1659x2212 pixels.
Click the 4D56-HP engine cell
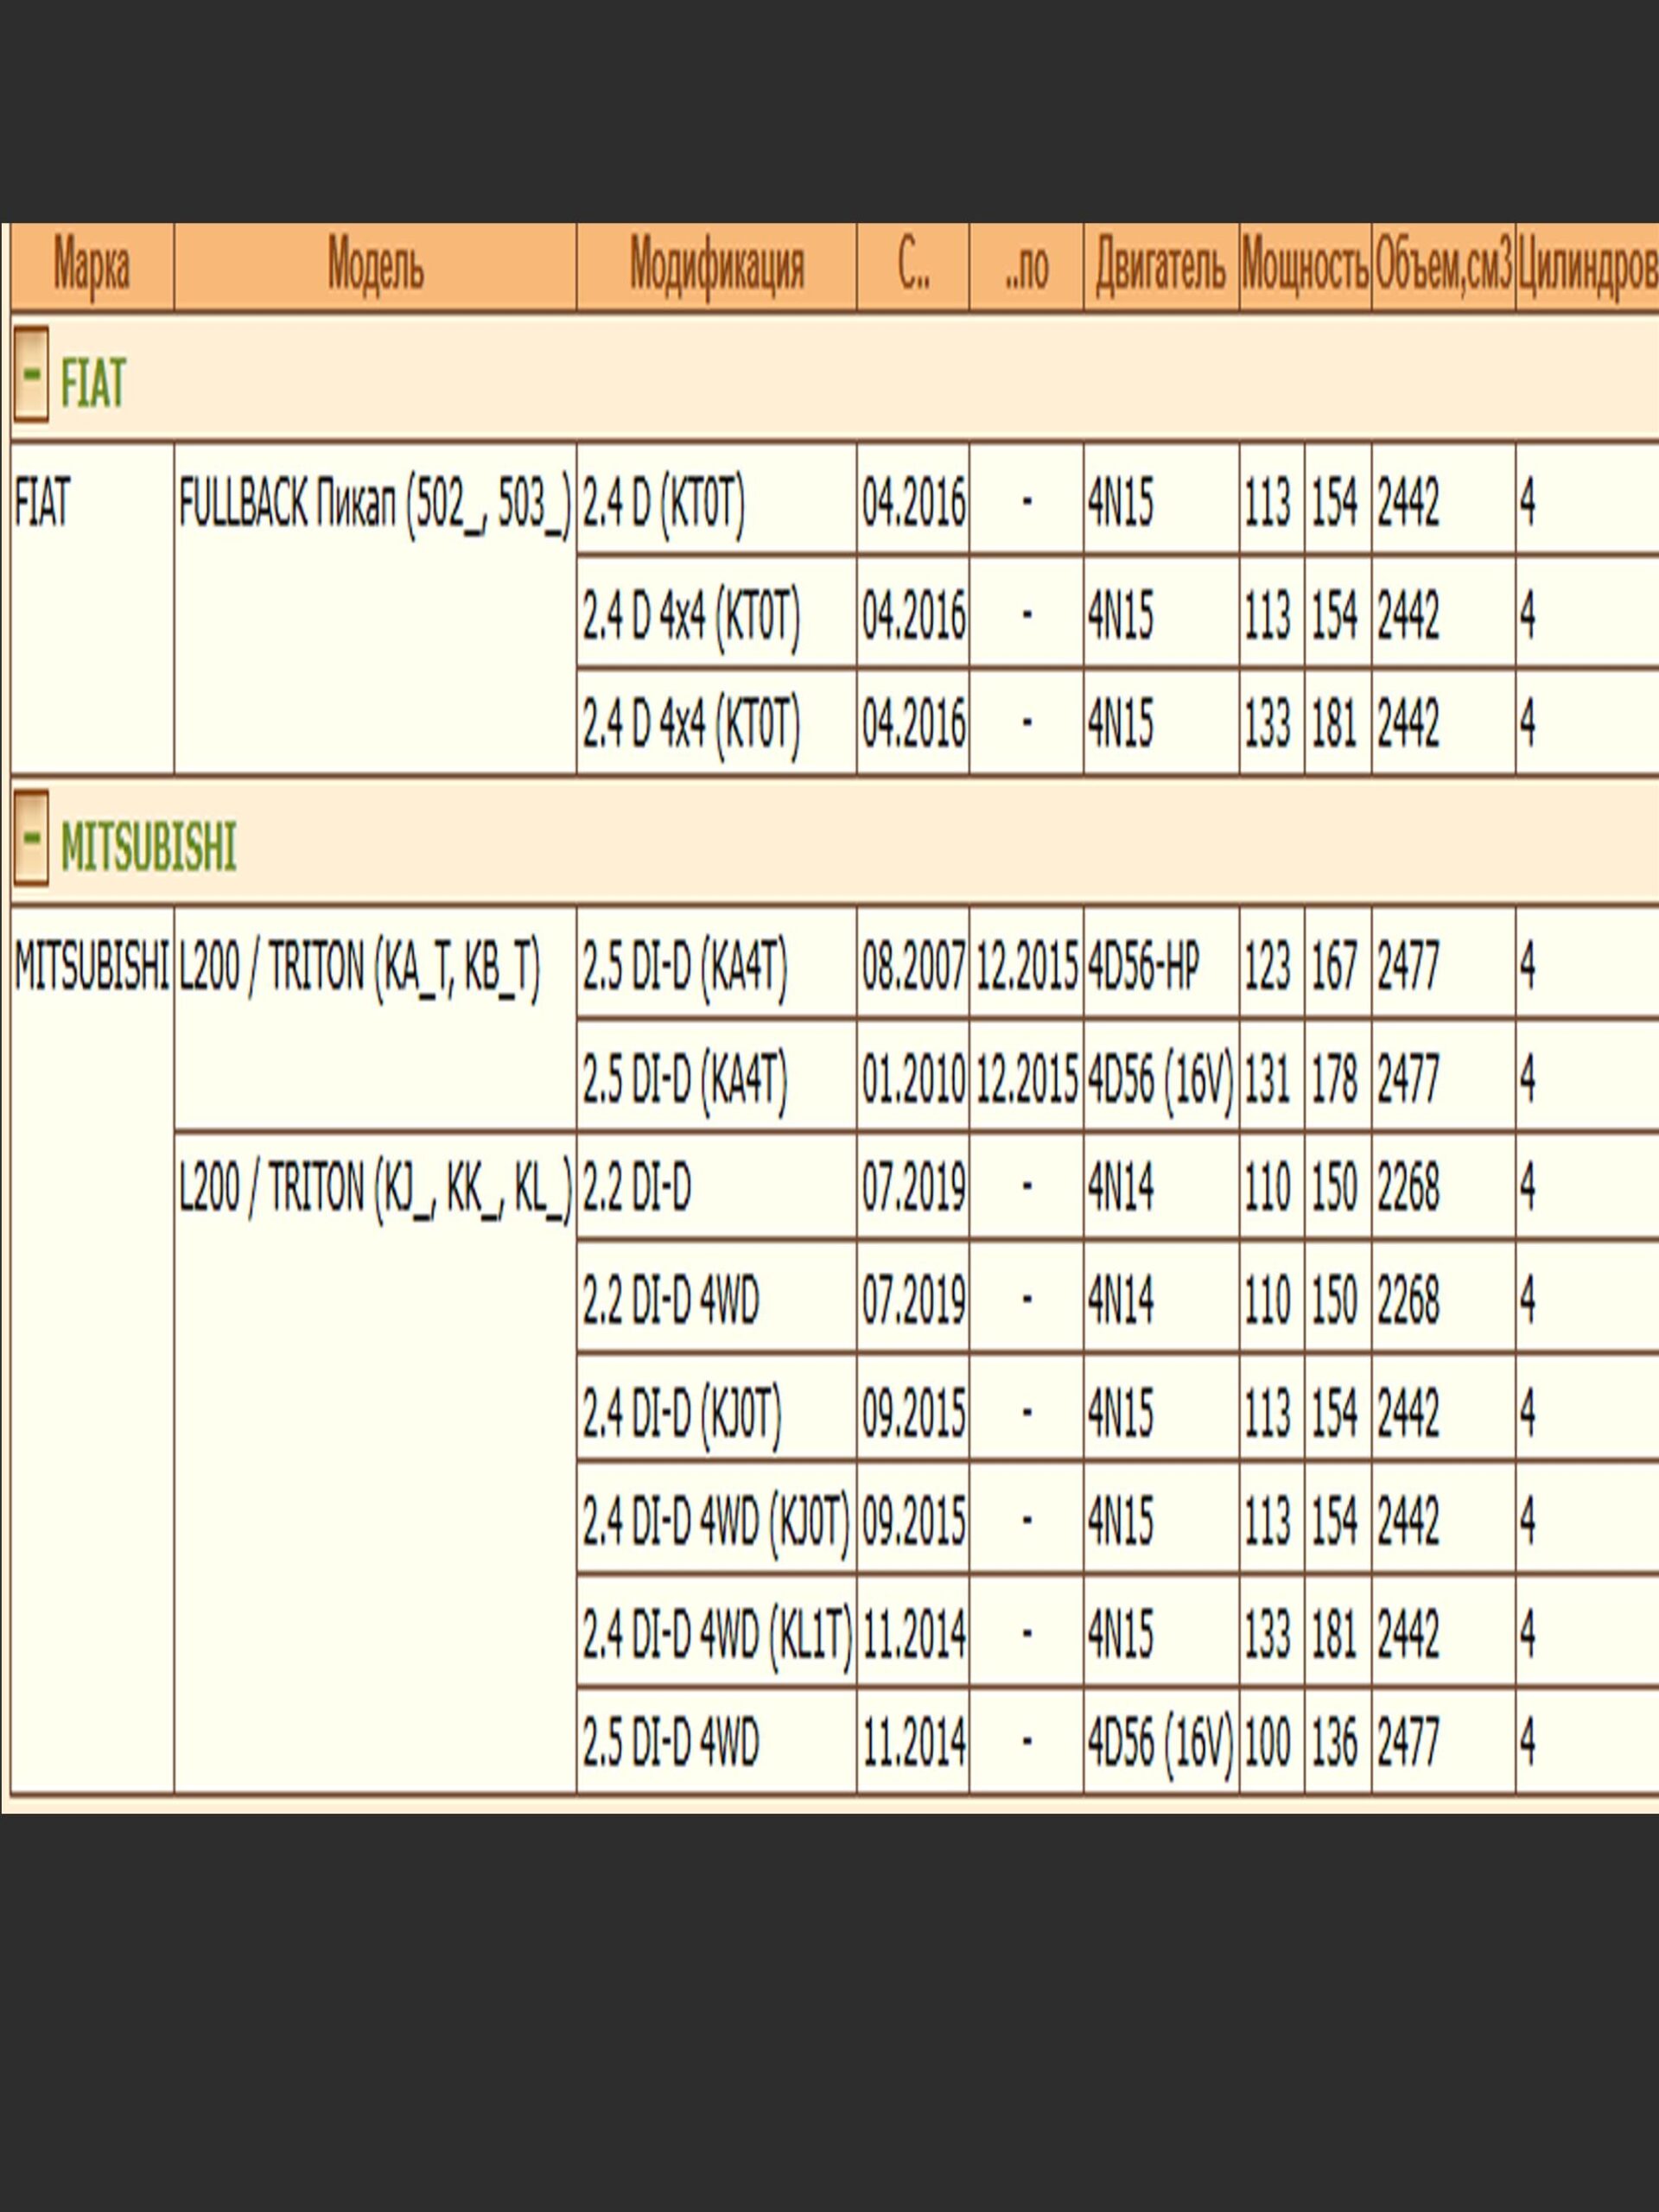click(x=1143, y=967)
